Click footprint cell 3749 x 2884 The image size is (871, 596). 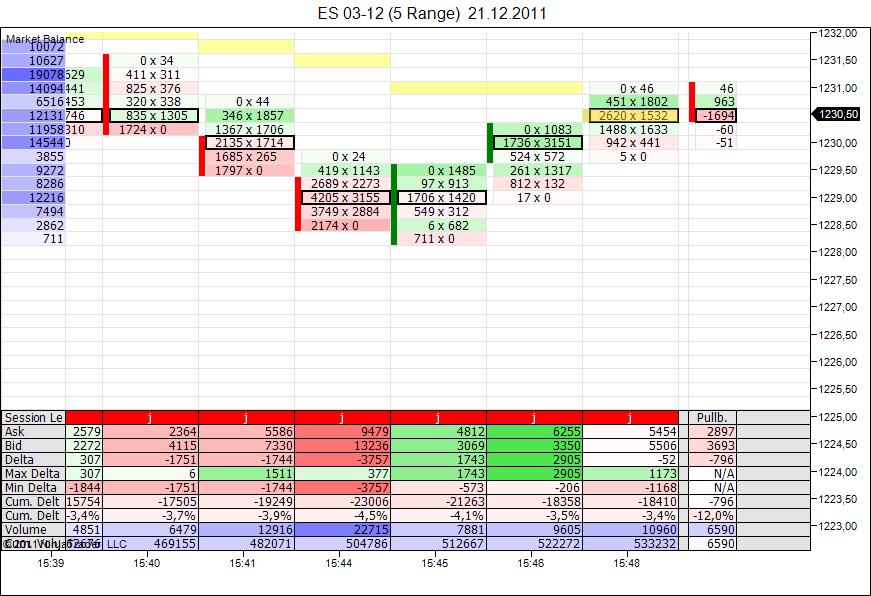[x=346, y=212]
